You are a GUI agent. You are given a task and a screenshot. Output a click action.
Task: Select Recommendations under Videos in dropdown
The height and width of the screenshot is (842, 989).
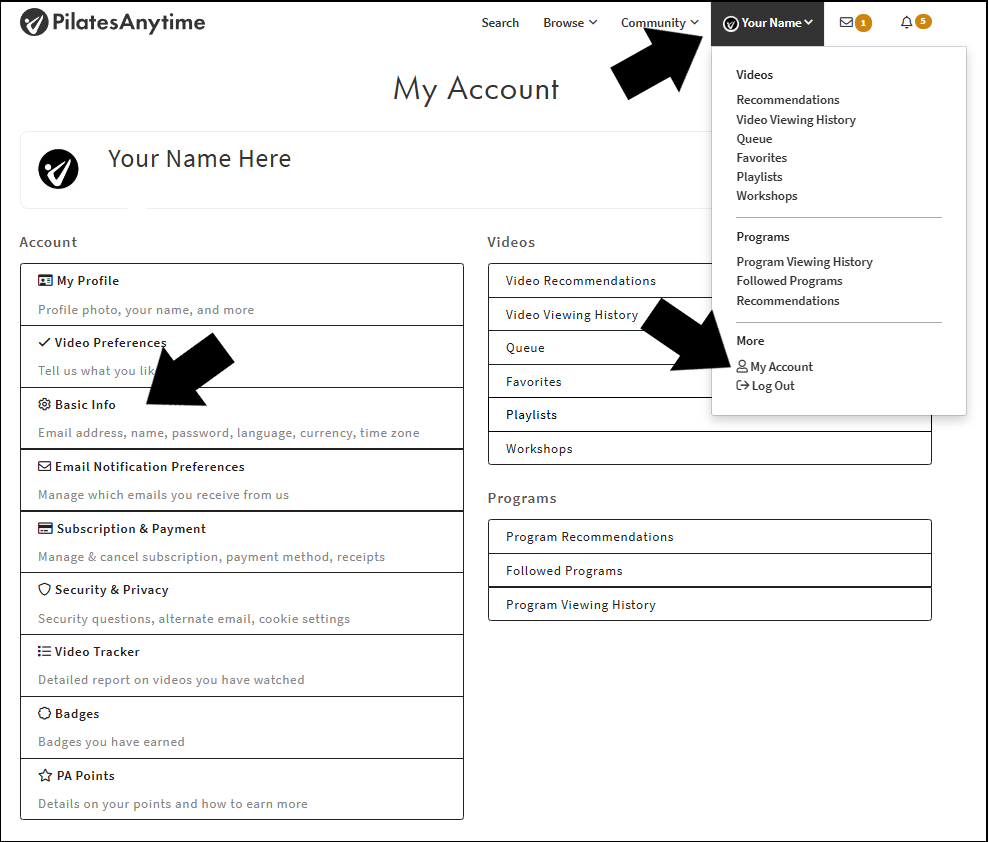pyautogui.click(x=788, y=100)
